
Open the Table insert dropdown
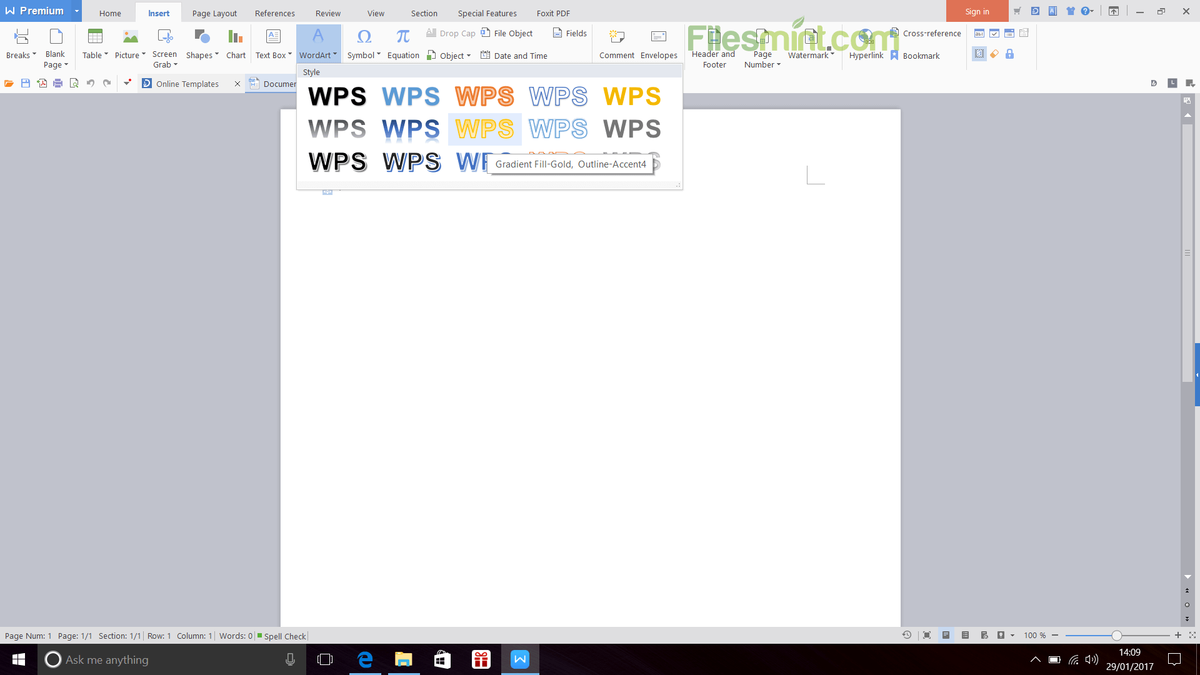[95, 44]
